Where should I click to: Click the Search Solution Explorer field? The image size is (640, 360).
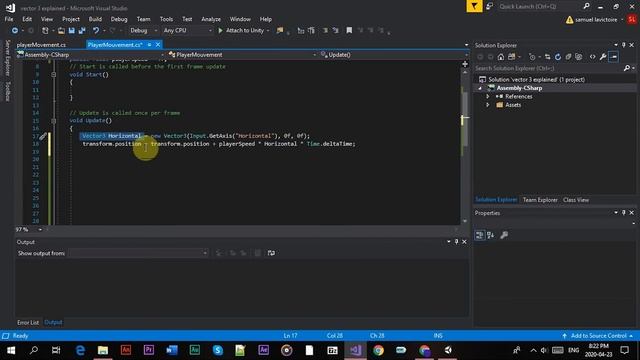[x=549, y=69]
